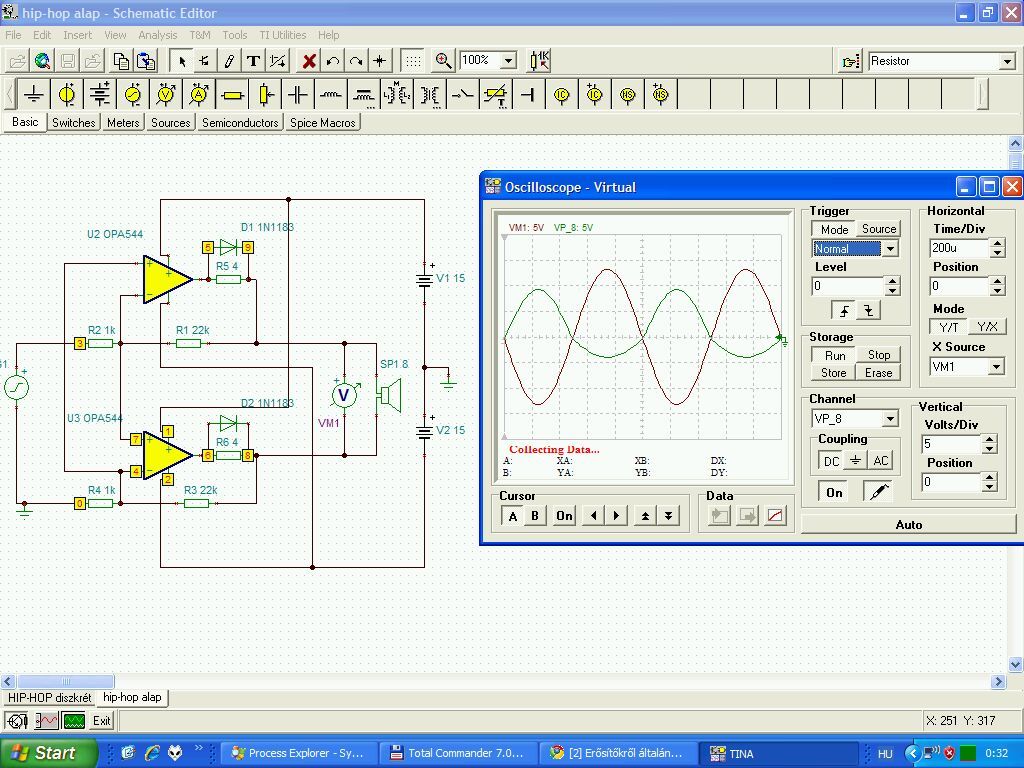This screenshot has height=768, width=1024.
Task: Select the capacitor component
Action: coord(298,95)
